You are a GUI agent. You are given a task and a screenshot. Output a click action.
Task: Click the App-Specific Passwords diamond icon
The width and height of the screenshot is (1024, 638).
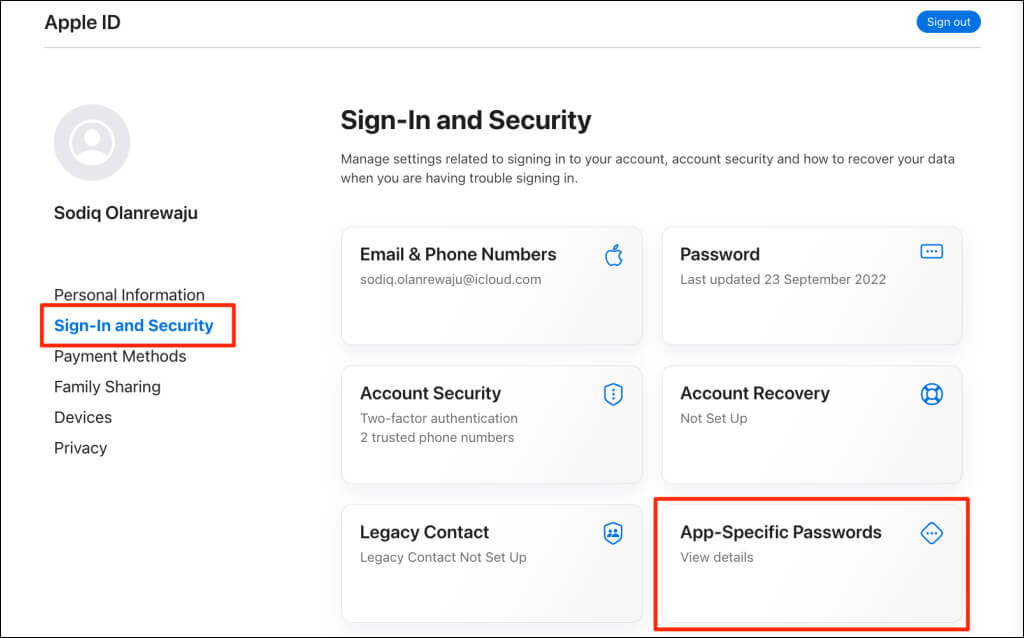[x=931, y=533]
